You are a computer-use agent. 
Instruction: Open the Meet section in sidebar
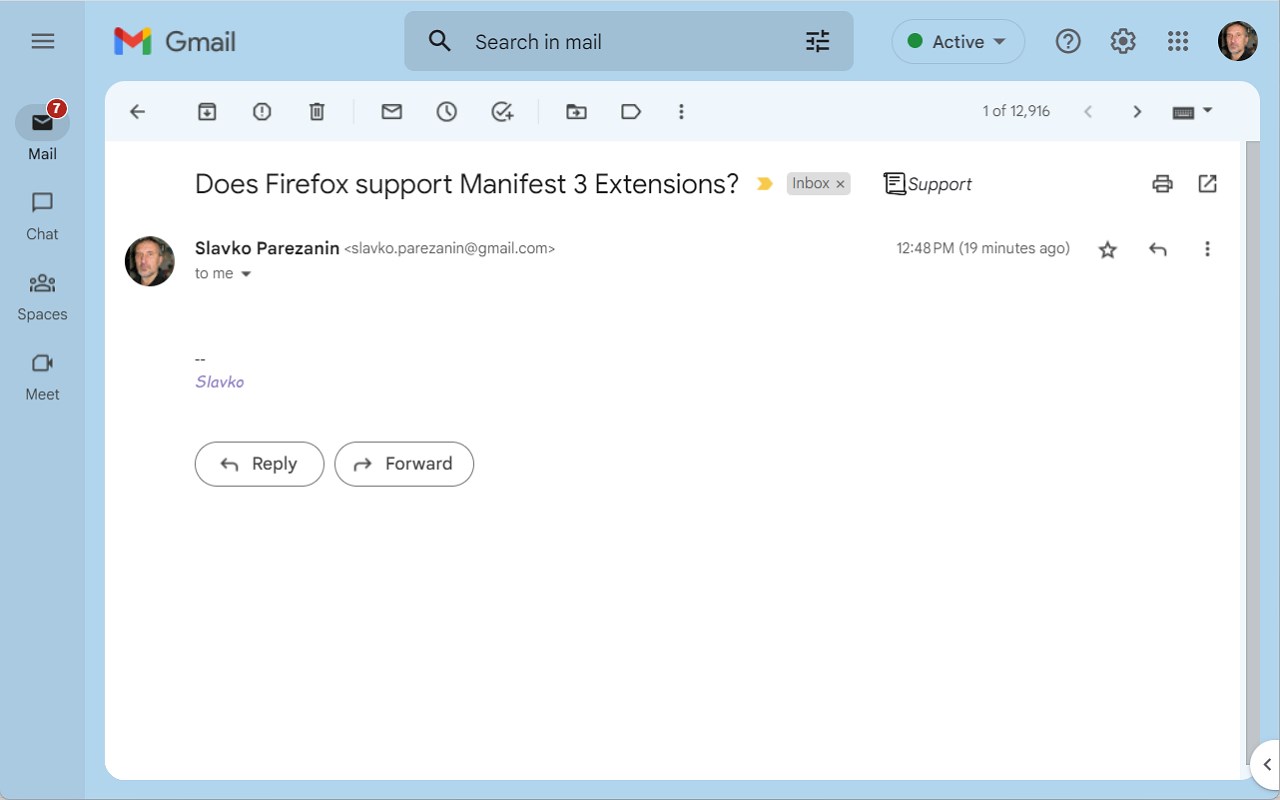(x=42, y=376)
